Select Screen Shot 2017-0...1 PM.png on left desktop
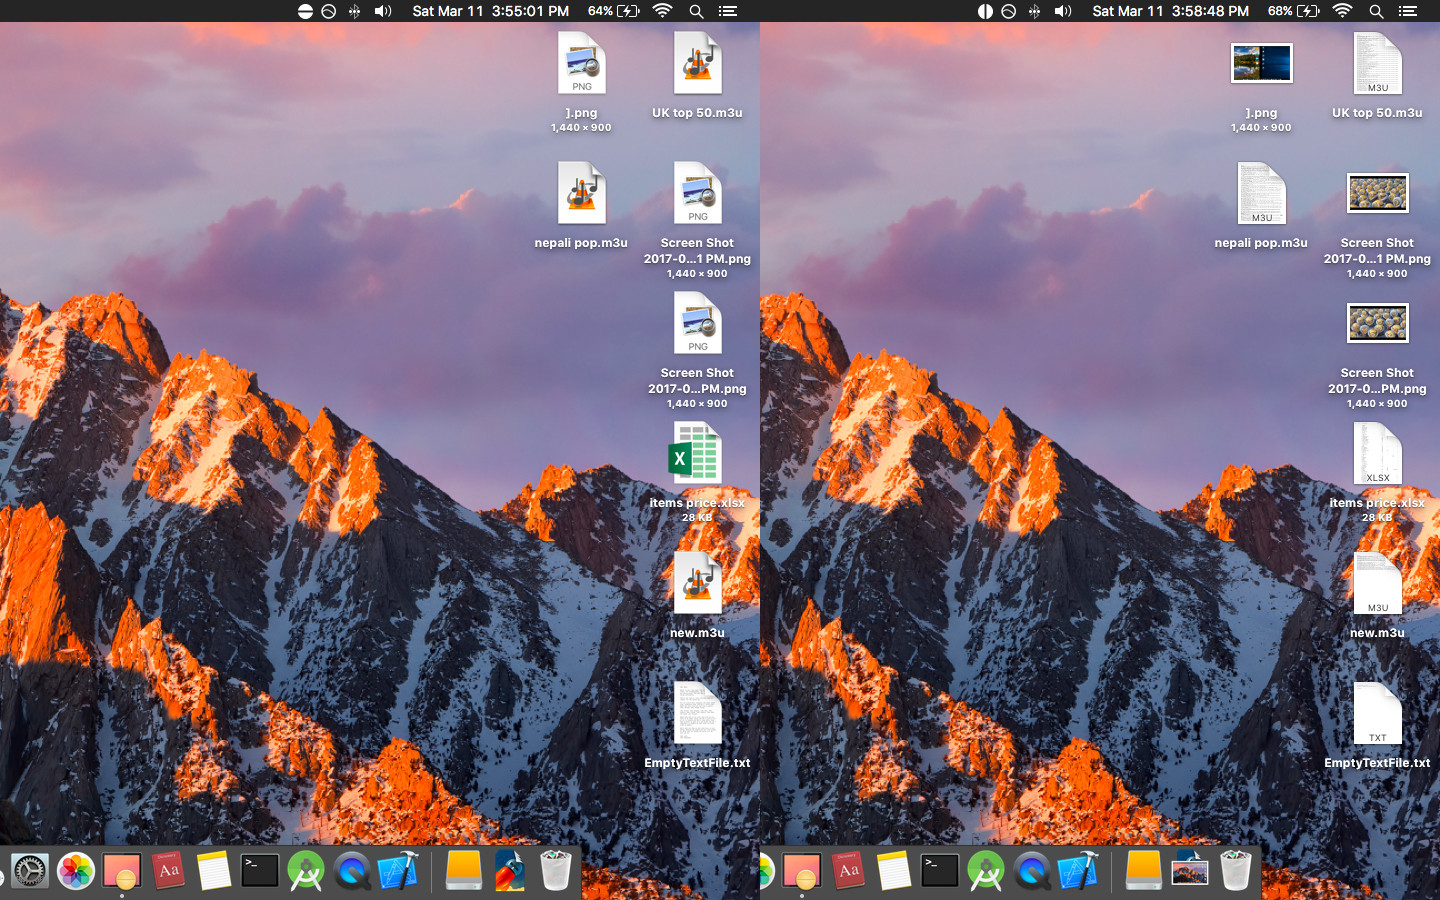The width and height of the screenshot is (1440, 900). [697, 193]
